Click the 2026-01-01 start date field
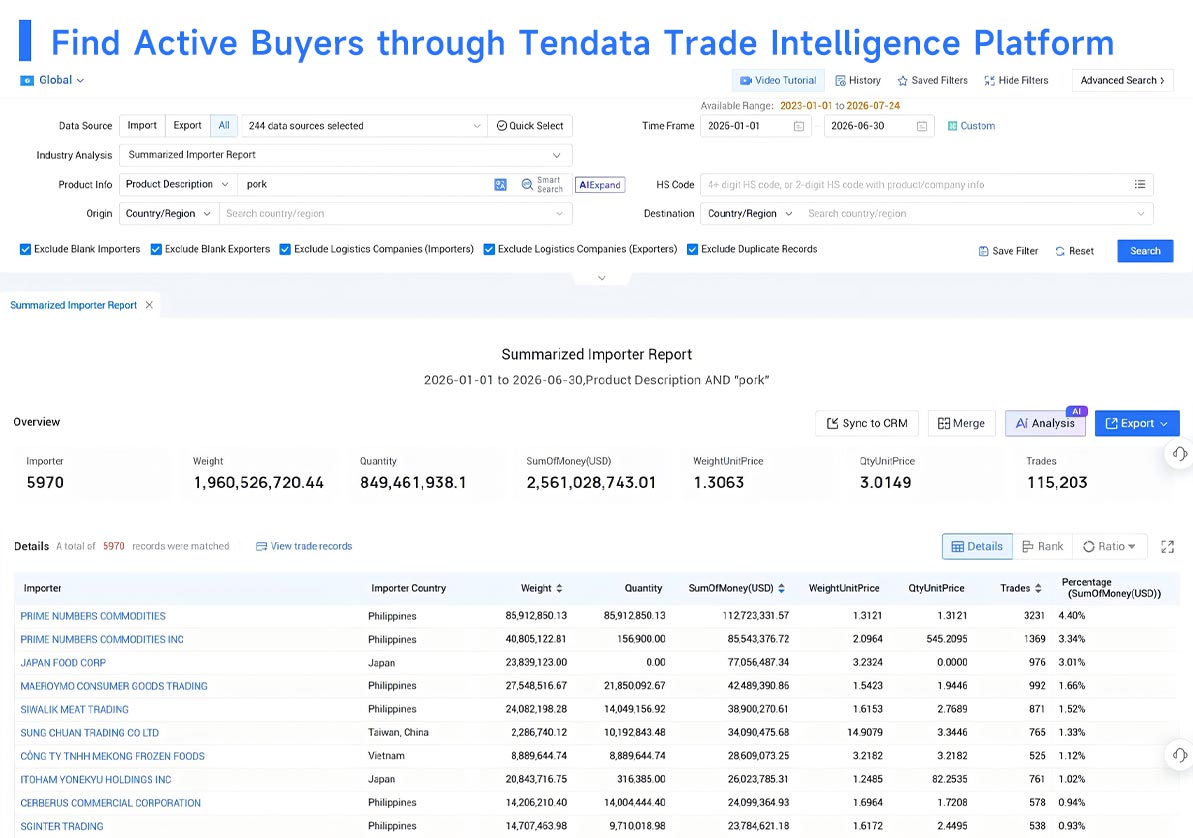The width and height of the screenshot is (1193, 838). pyautogui.click(x=756, y=126)
